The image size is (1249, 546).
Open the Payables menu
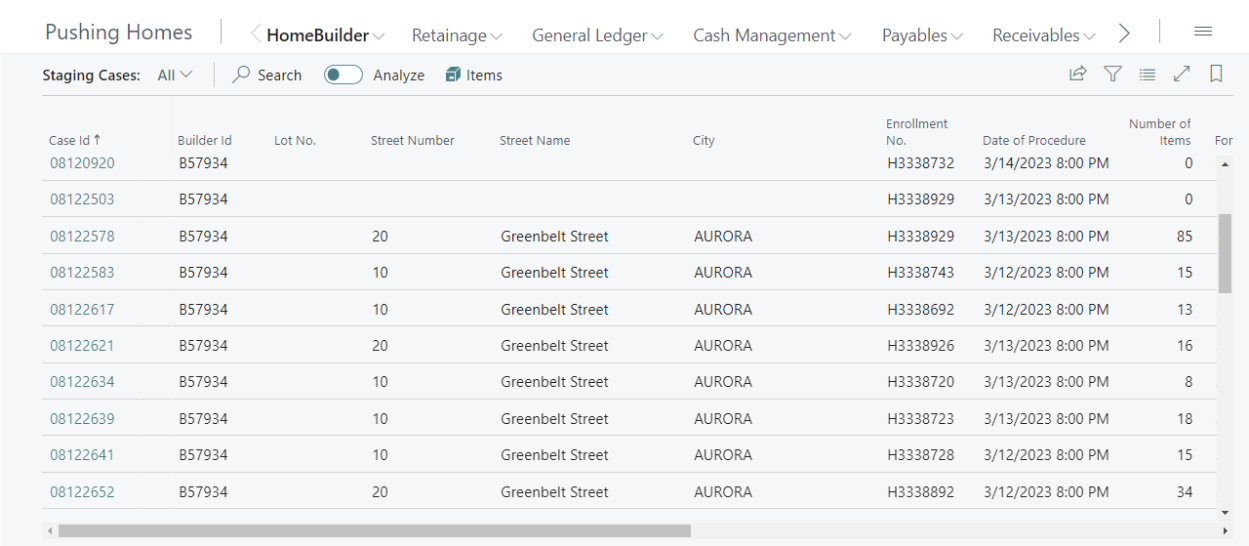coord(922,35)
